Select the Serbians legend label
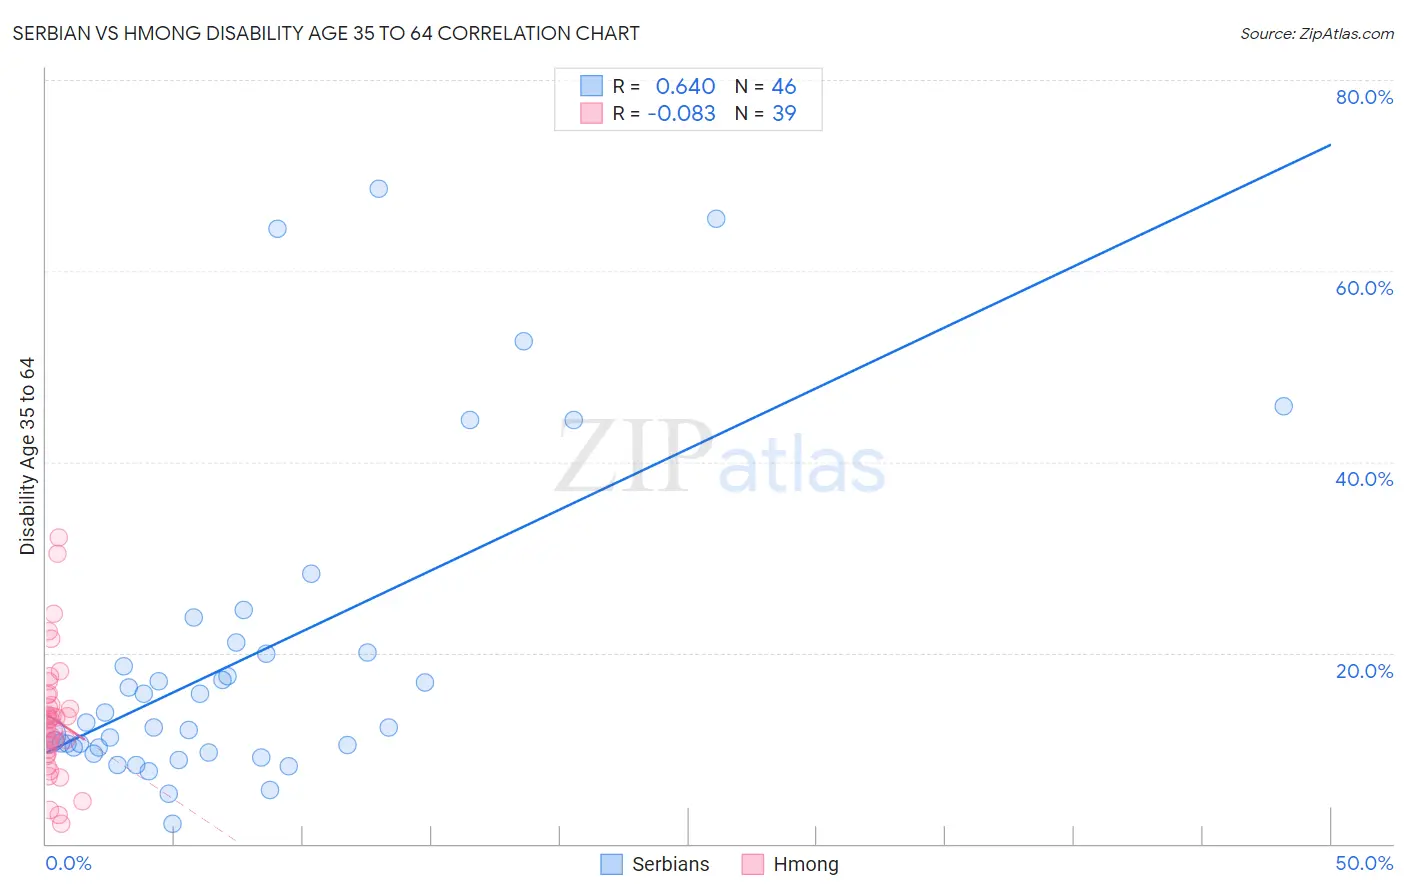The height and width of the screenshot is (892, 1406). click(671, 864)
